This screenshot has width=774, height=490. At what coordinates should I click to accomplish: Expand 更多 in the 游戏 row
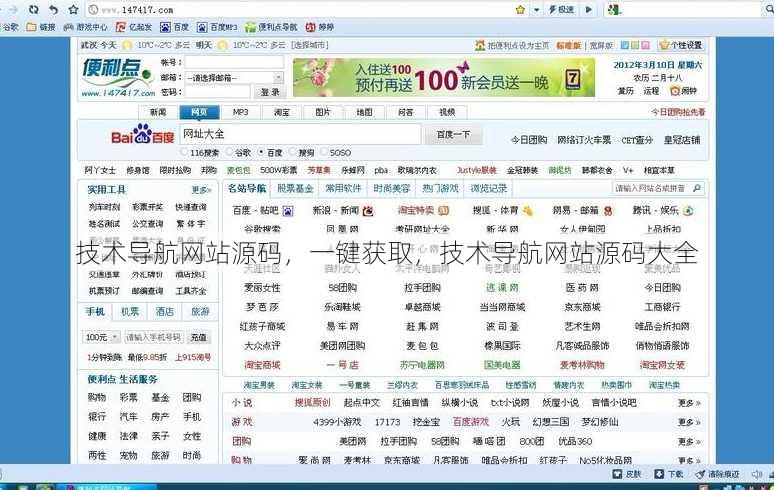pos(689,422)
